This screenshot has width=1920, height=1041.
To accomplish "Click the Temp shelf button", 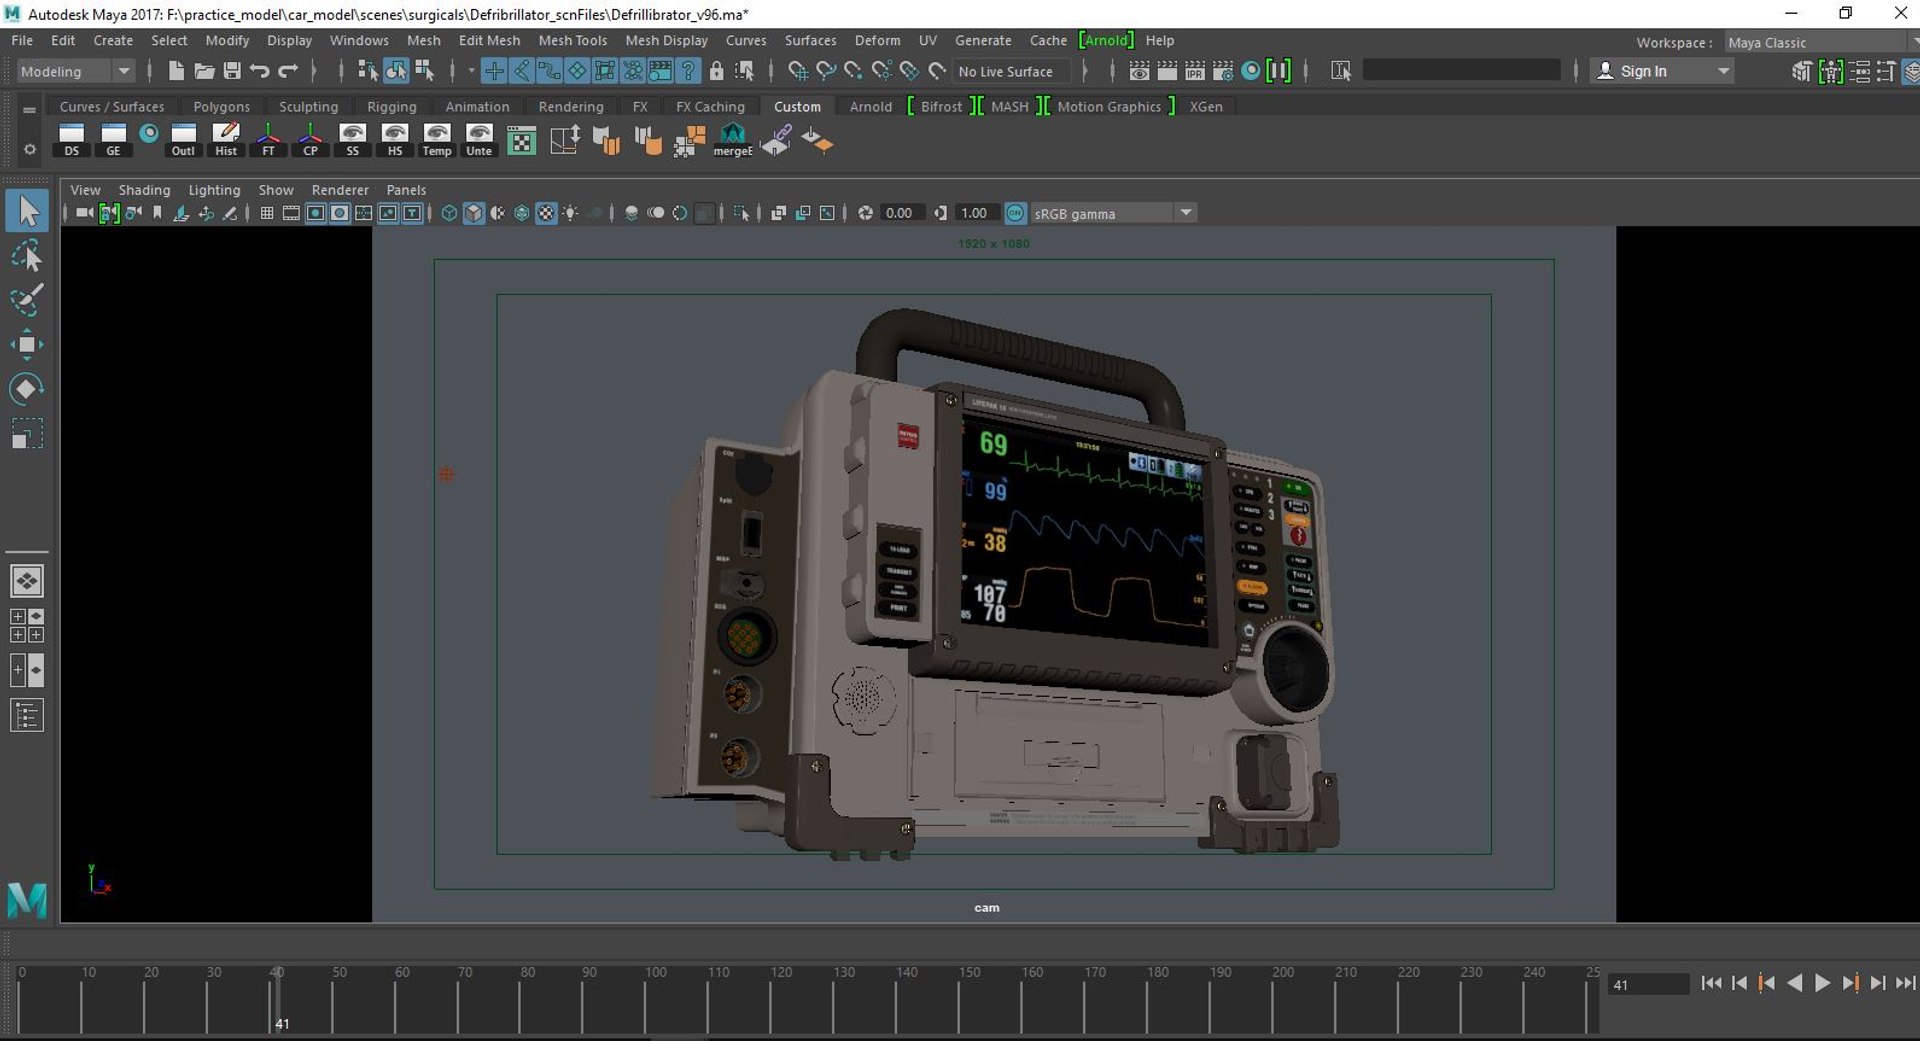I will (x=437, y=140).
